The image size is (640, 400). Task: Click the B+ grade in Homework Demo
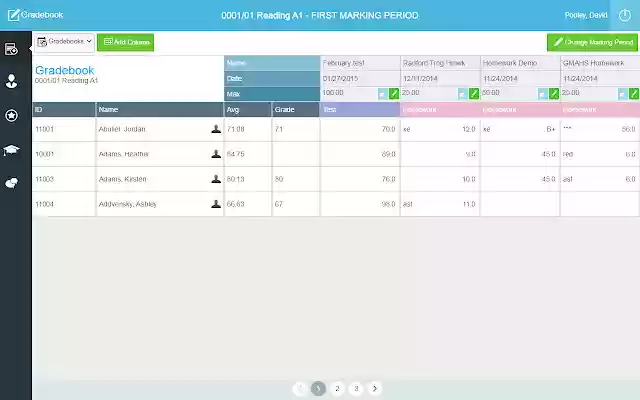coord(551,129)
